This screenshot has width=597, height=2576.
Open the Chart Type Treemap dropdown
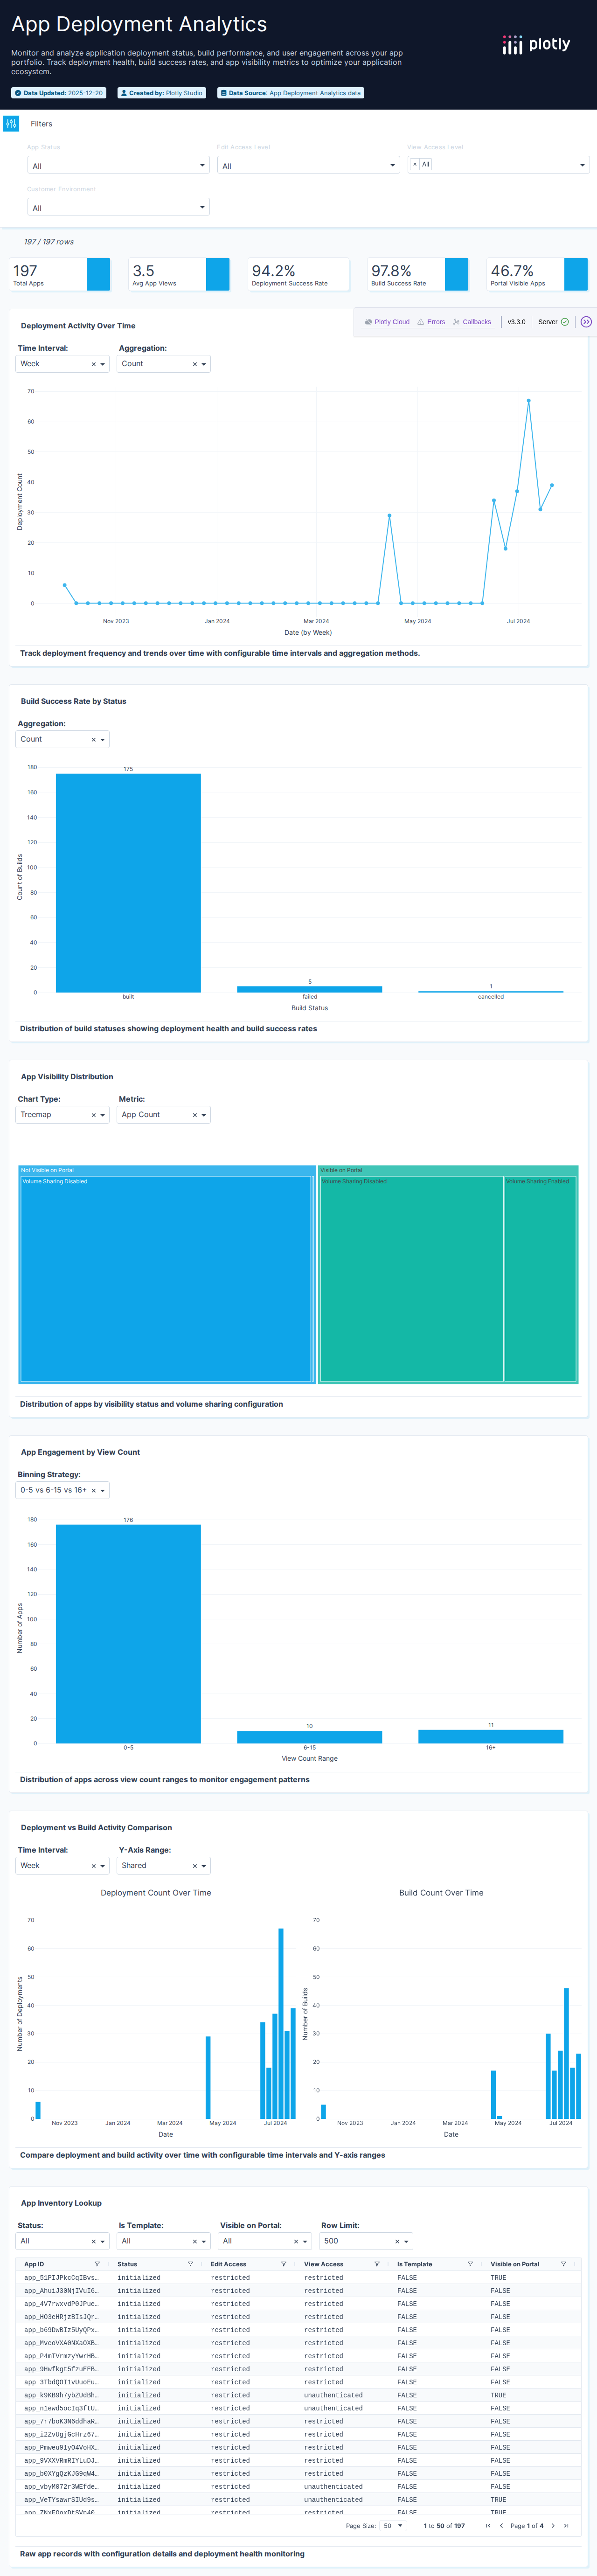coord(63,1115)
